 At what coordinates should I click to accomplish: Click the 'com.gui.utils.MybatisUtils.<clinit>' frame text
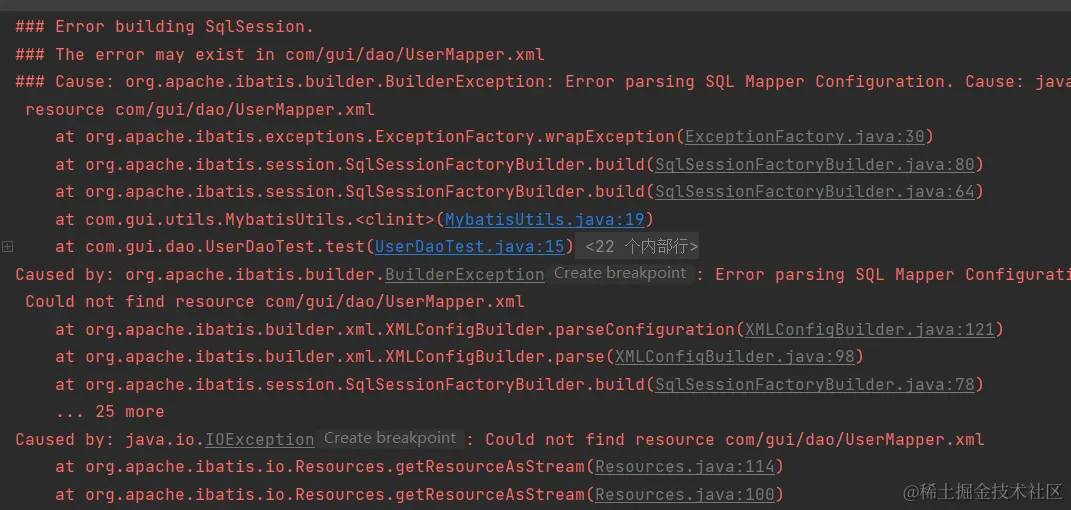260,219
